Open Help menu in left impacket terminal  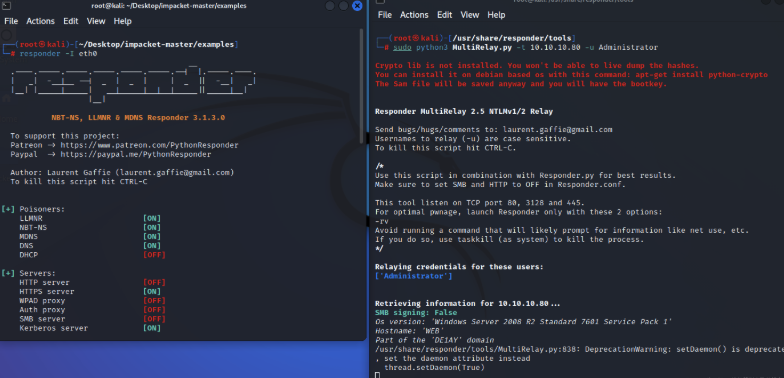click(122, 21)
